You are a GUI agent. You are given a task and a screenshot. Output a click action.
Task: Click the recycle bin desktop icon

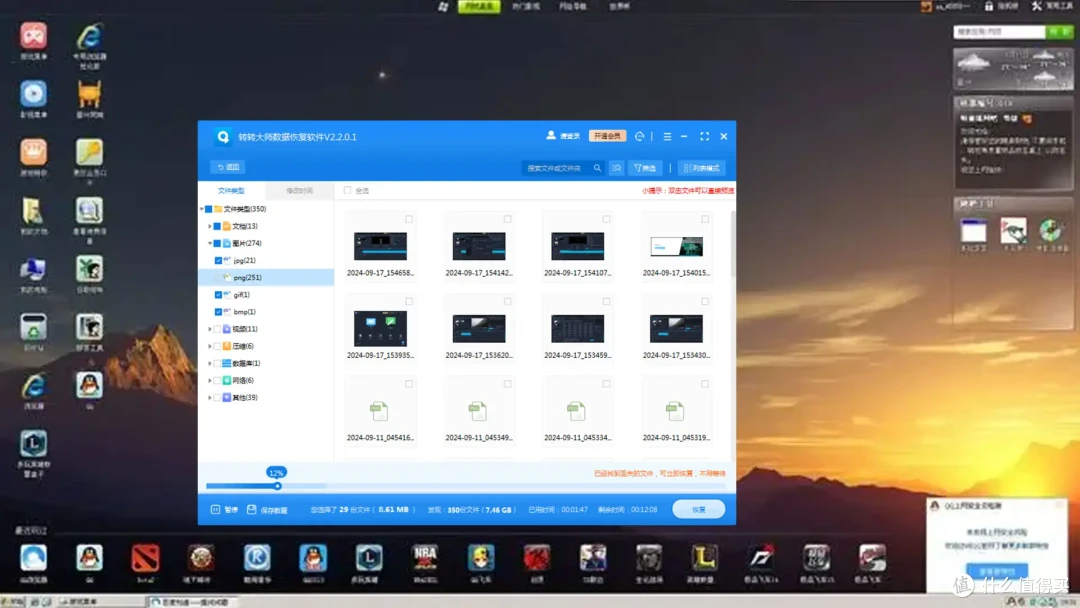coord(33,328)
